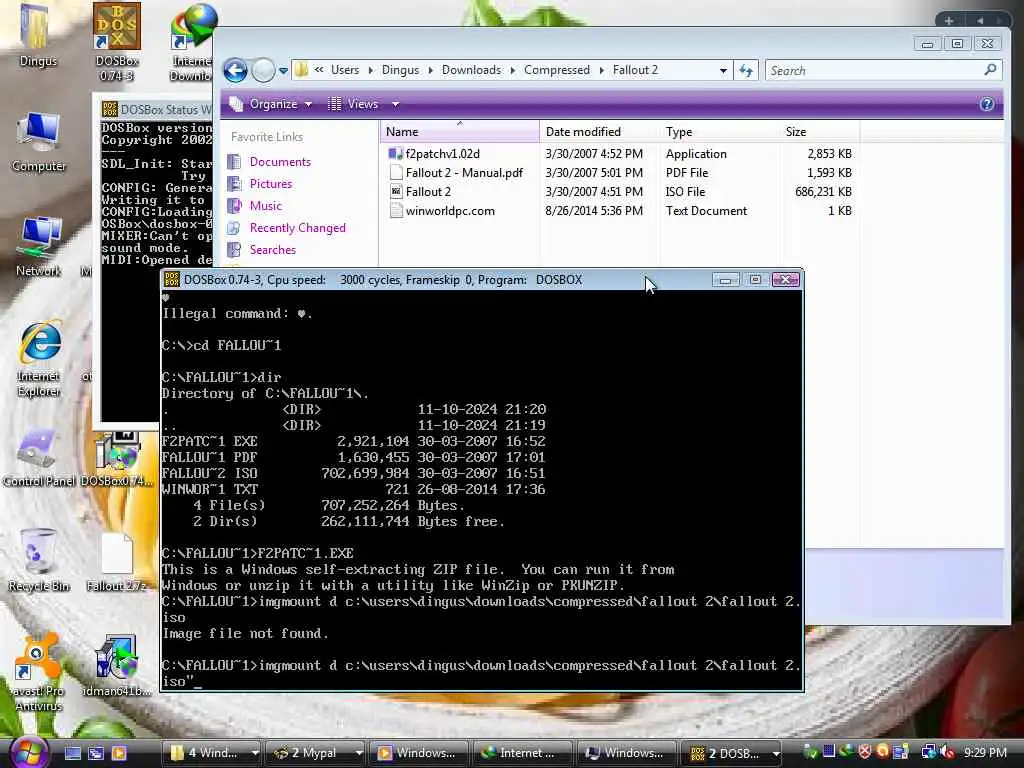Select Fallout 2 - Manual.pdf file

[464, 173]
